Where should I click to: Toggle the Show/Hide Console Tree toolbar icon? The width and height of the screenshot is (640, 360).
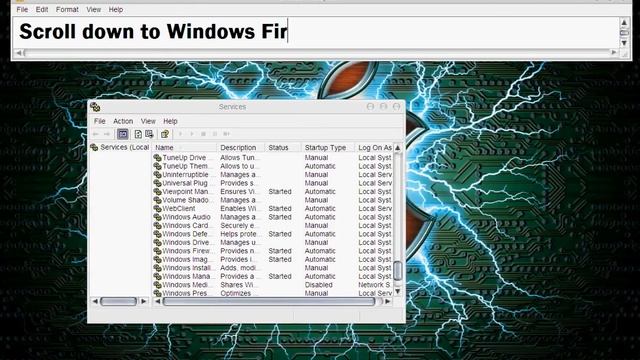[122, 134]
